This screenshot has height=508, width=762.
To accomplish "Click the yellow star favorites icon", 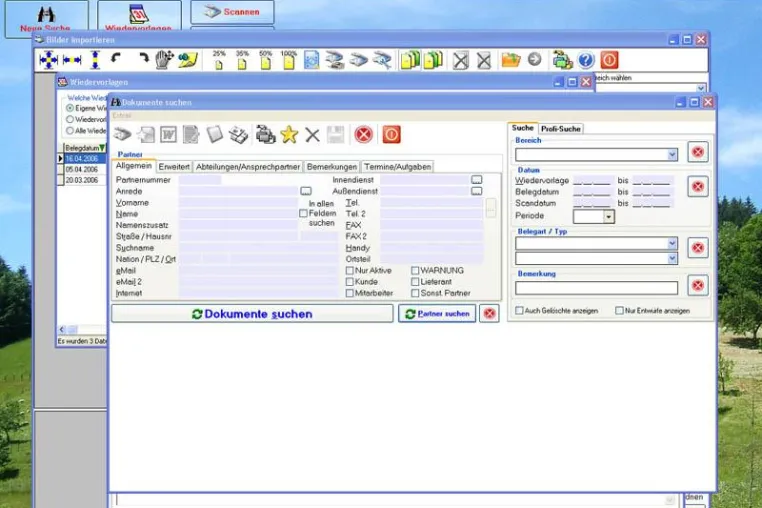I will [x=289, y=135].
